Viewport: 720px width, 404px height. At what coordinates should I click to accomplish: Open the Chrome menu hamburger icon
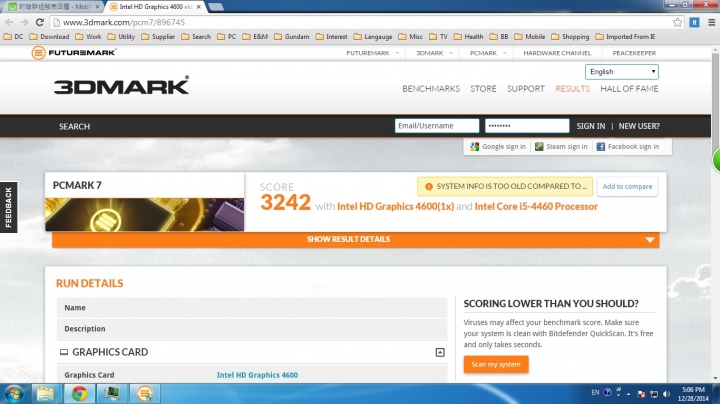coord(712,22)
